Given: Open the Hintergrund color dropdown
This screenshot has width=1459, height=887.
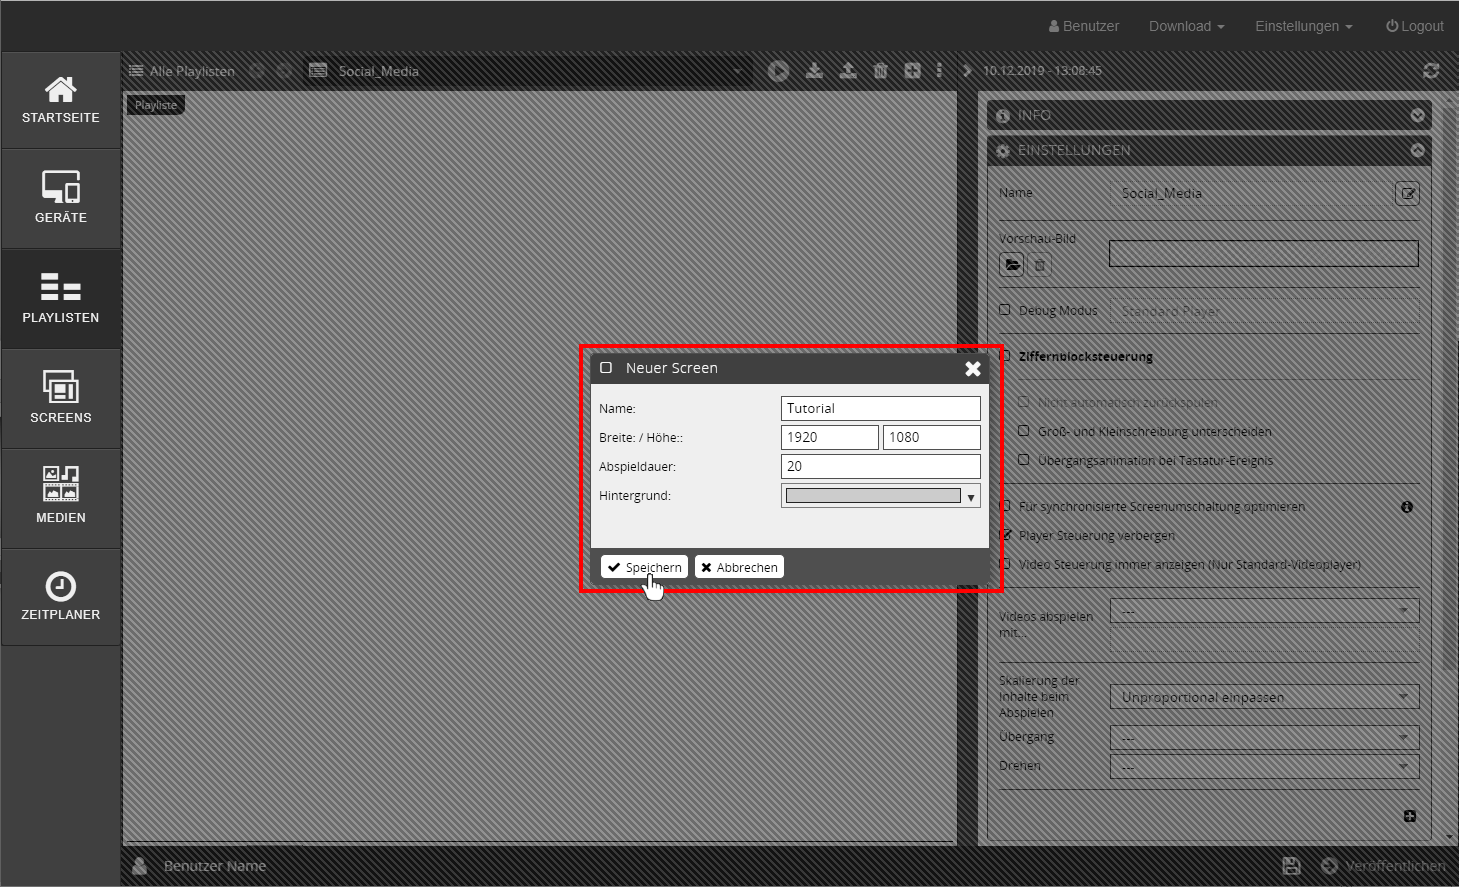Looking at the screenshot, I should coord(880,496).
